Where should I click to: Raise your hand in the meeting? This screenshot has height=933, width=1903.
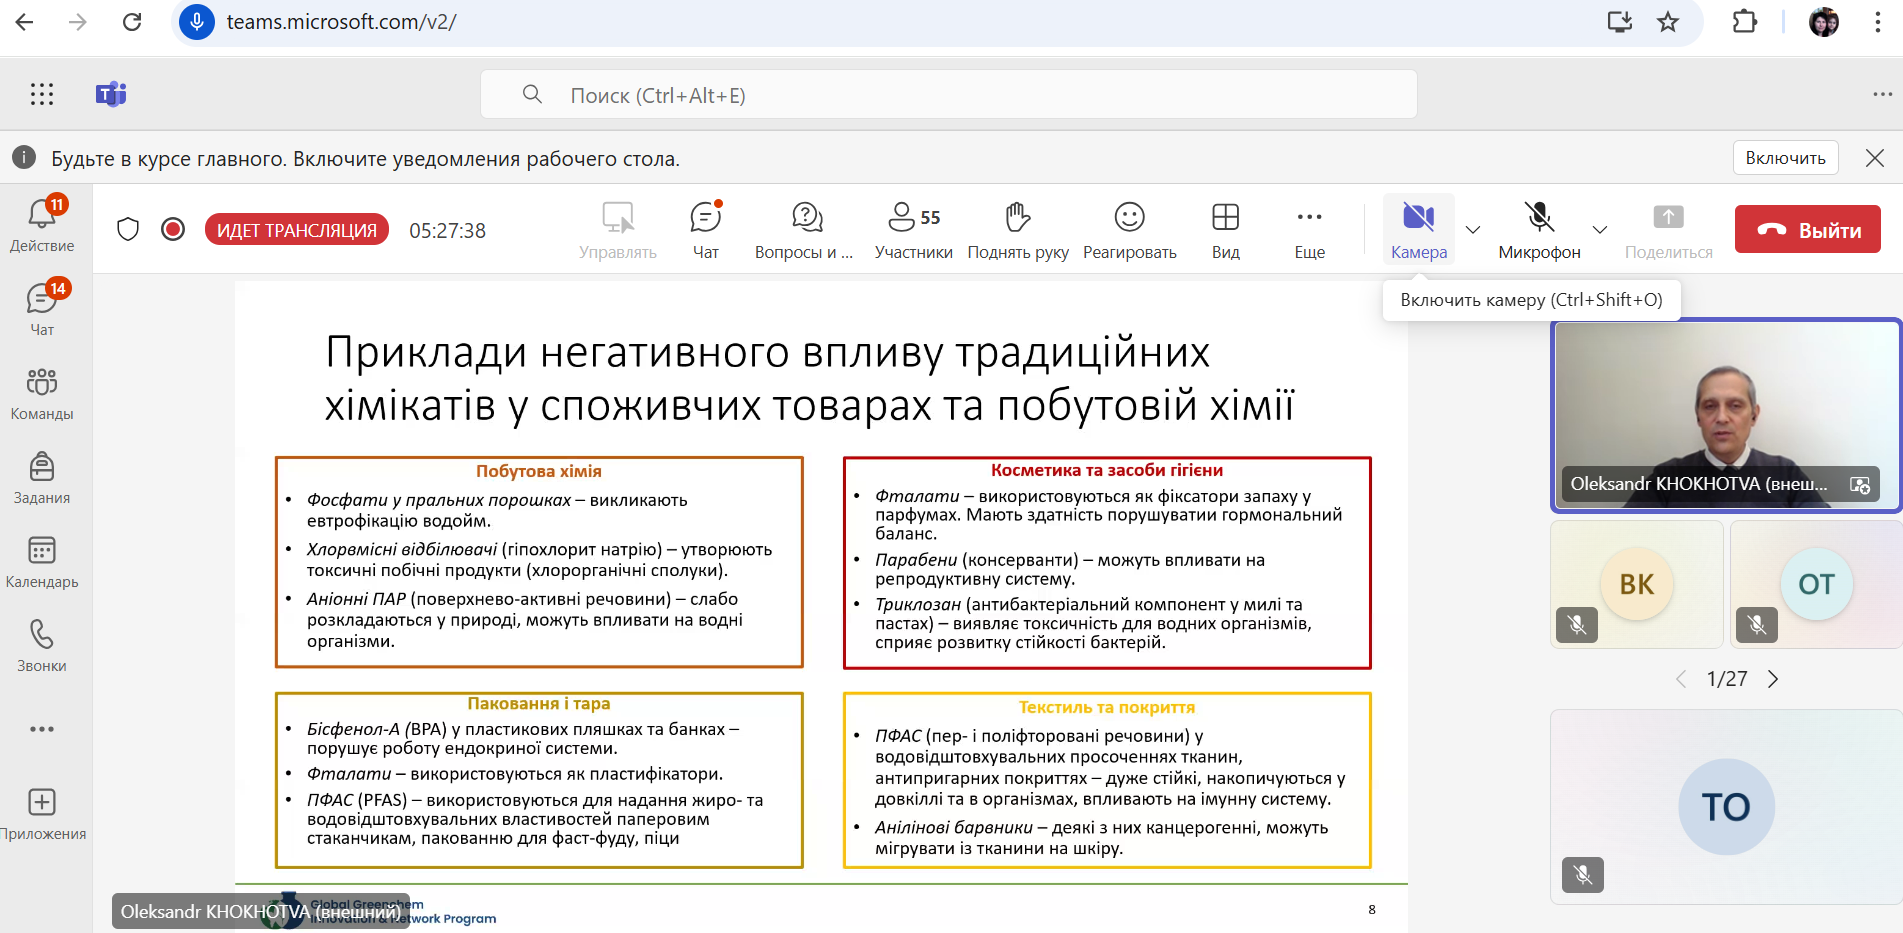(x=1017, y=230)
